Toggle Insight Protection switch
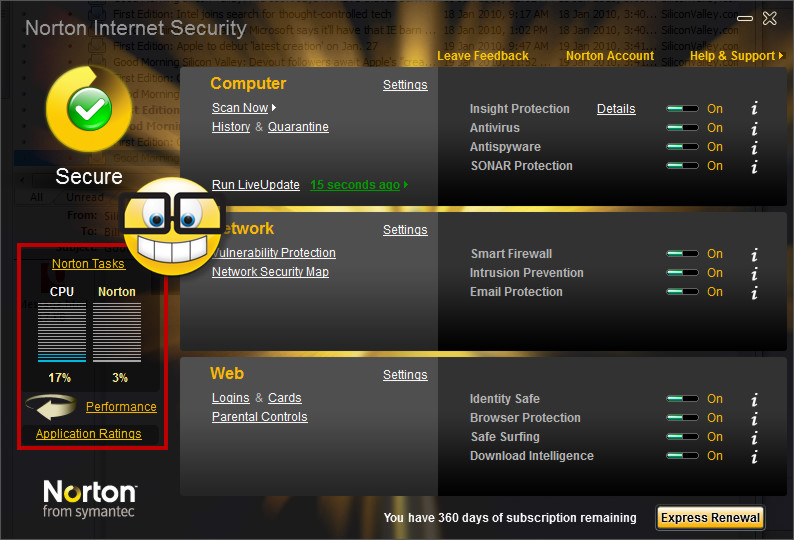Screen dimensions: 794x540 pyautogui.click(x=682, y=108)
